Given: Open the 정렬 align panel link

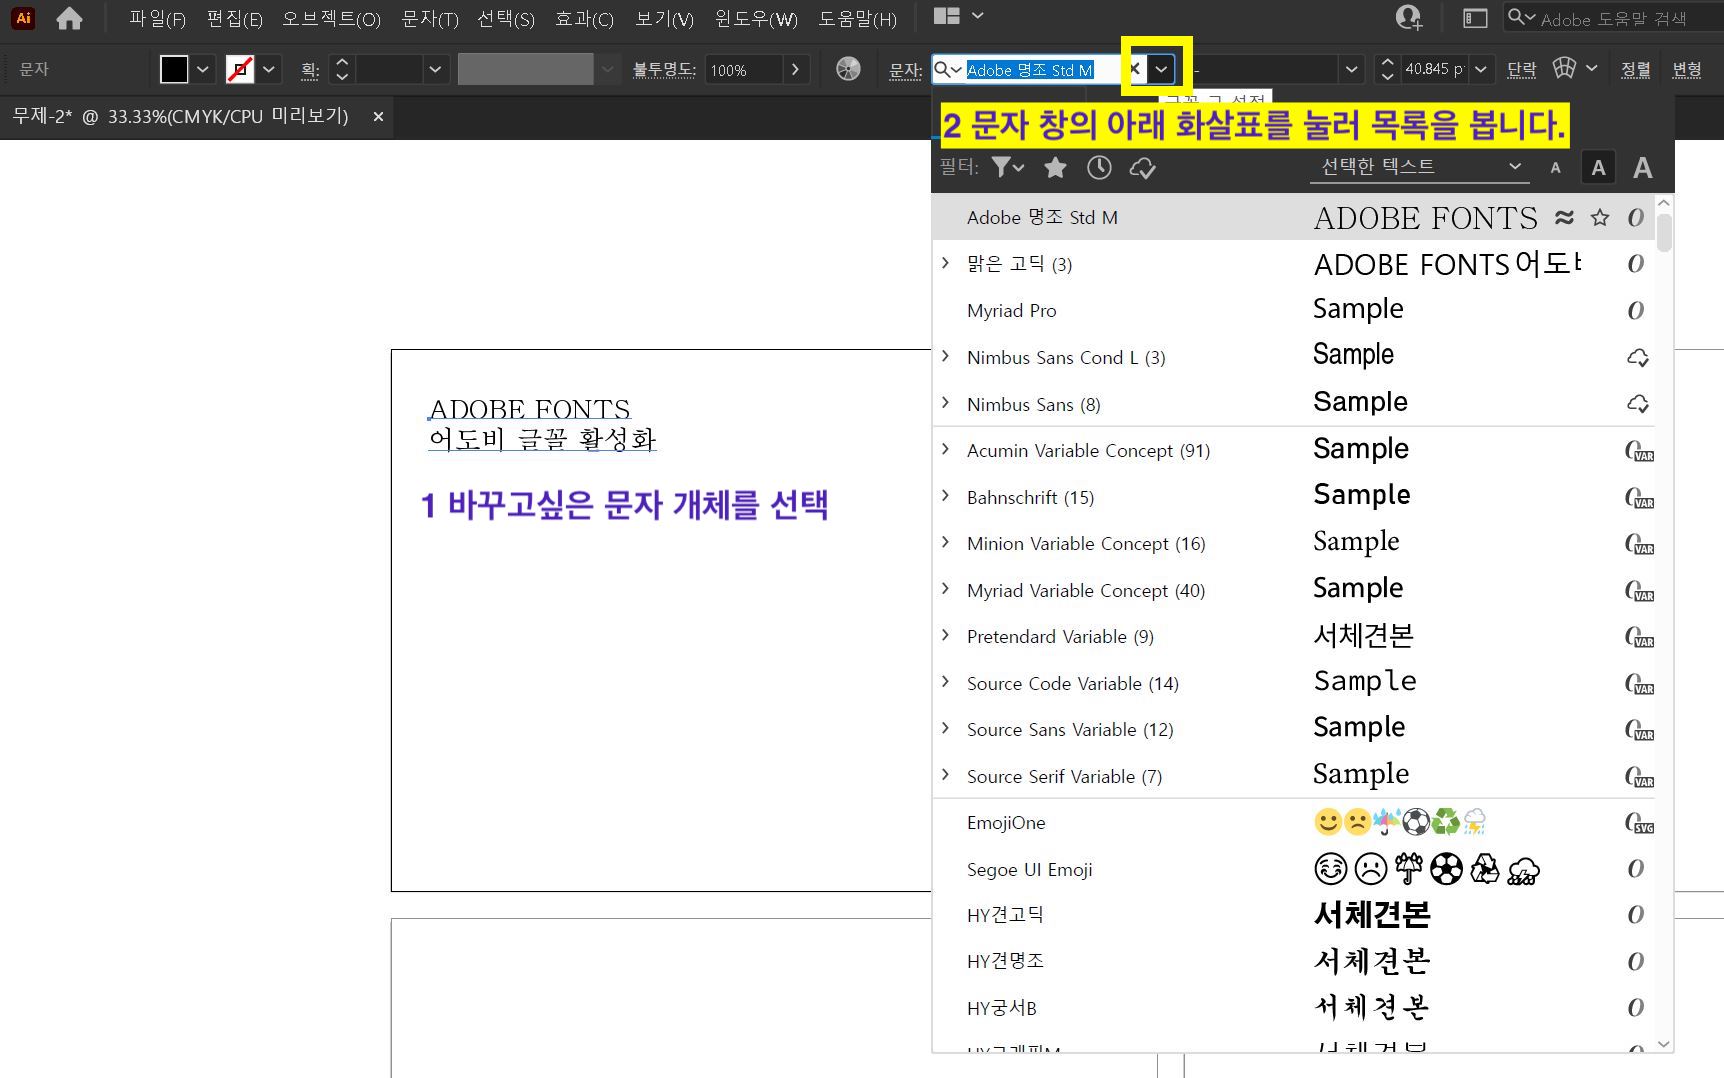Looking at the screenshot, I should pos(1636,69).
